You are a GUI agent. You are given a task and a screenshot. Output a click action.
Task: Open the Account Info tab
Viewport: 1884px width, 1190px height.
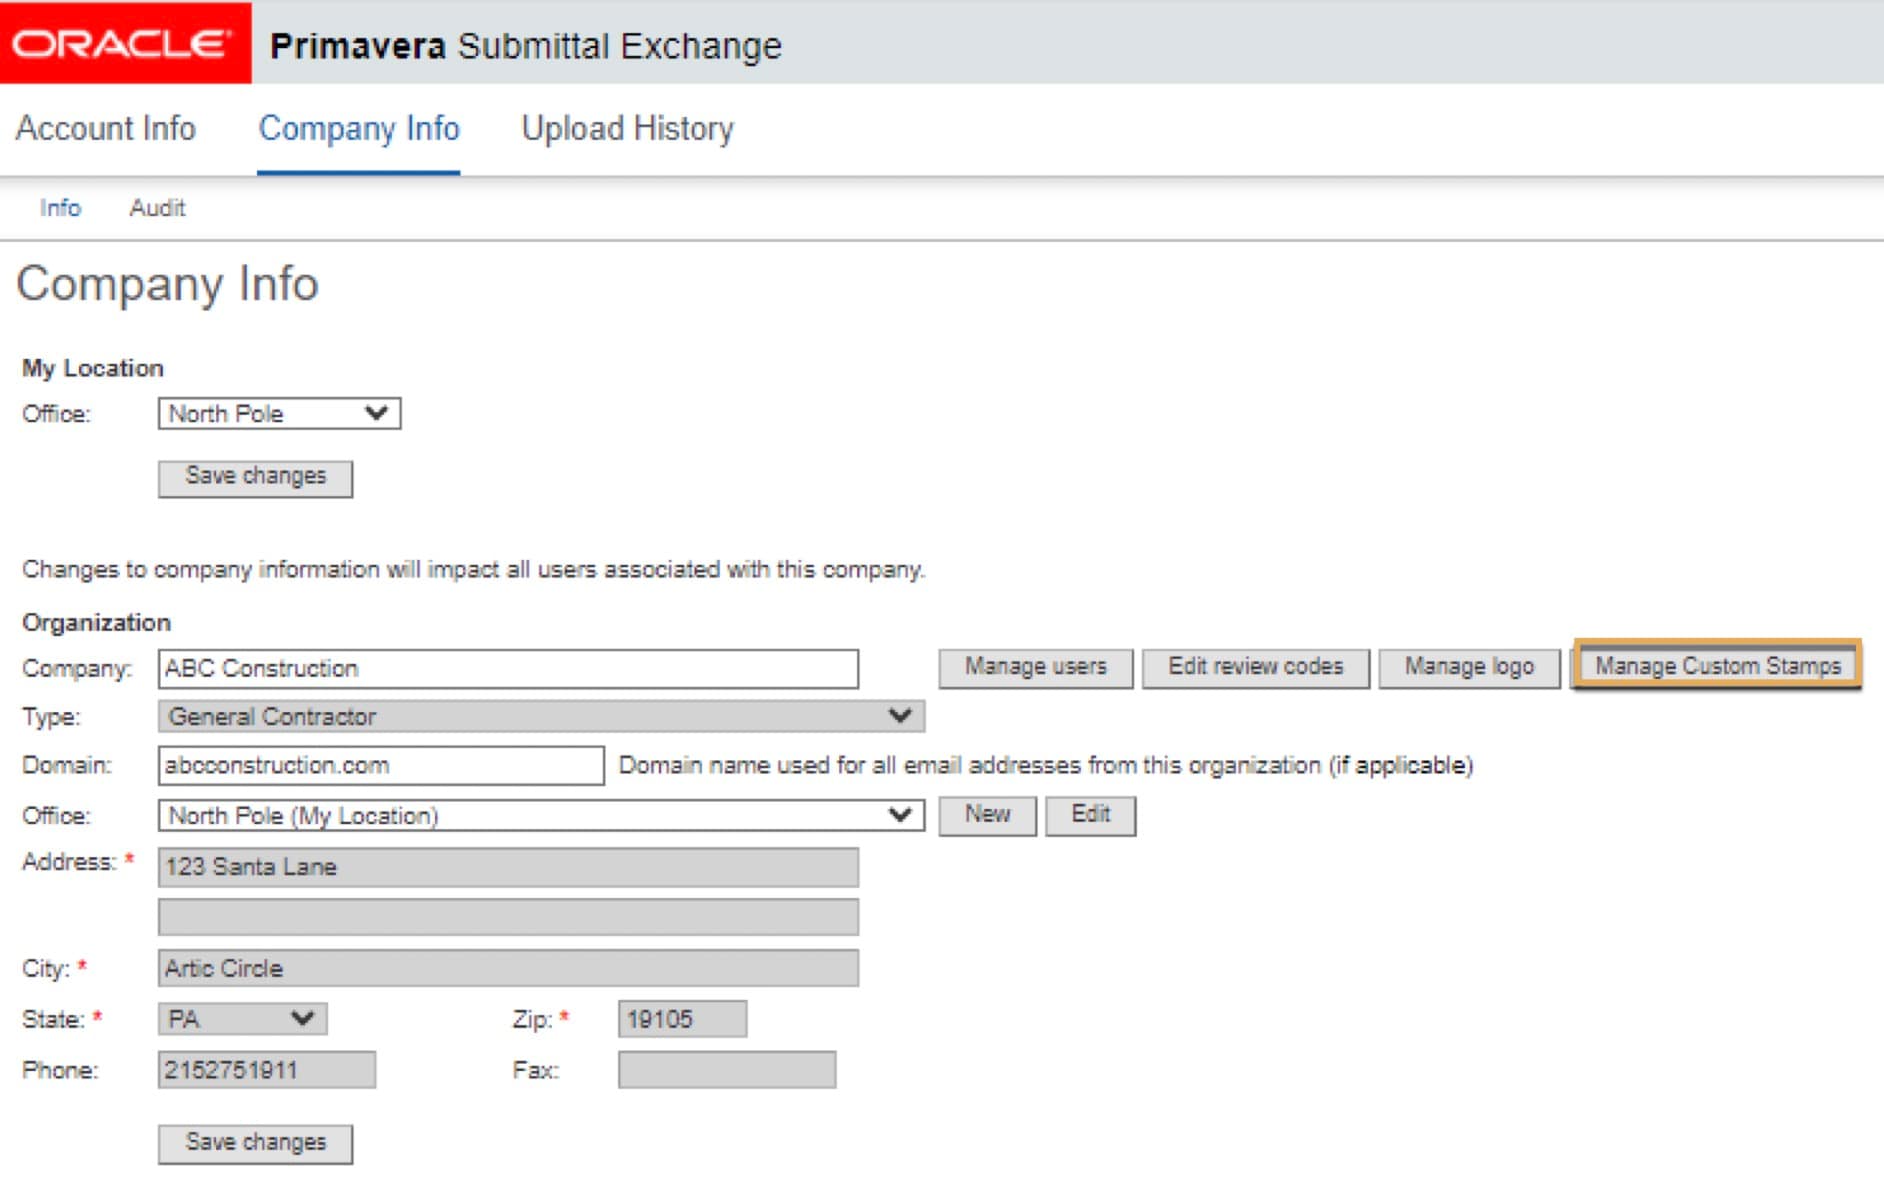coord(106,129)
